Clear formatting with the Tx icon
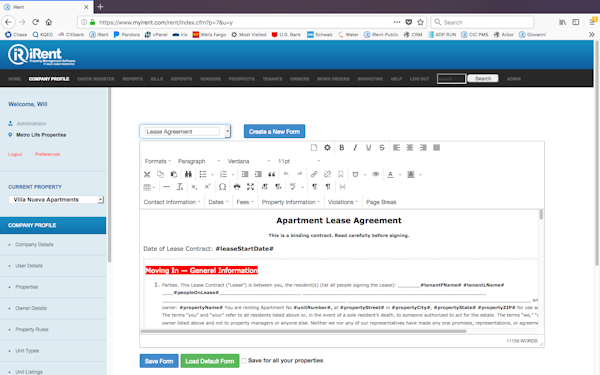600x375 pixels. (180, 187)
